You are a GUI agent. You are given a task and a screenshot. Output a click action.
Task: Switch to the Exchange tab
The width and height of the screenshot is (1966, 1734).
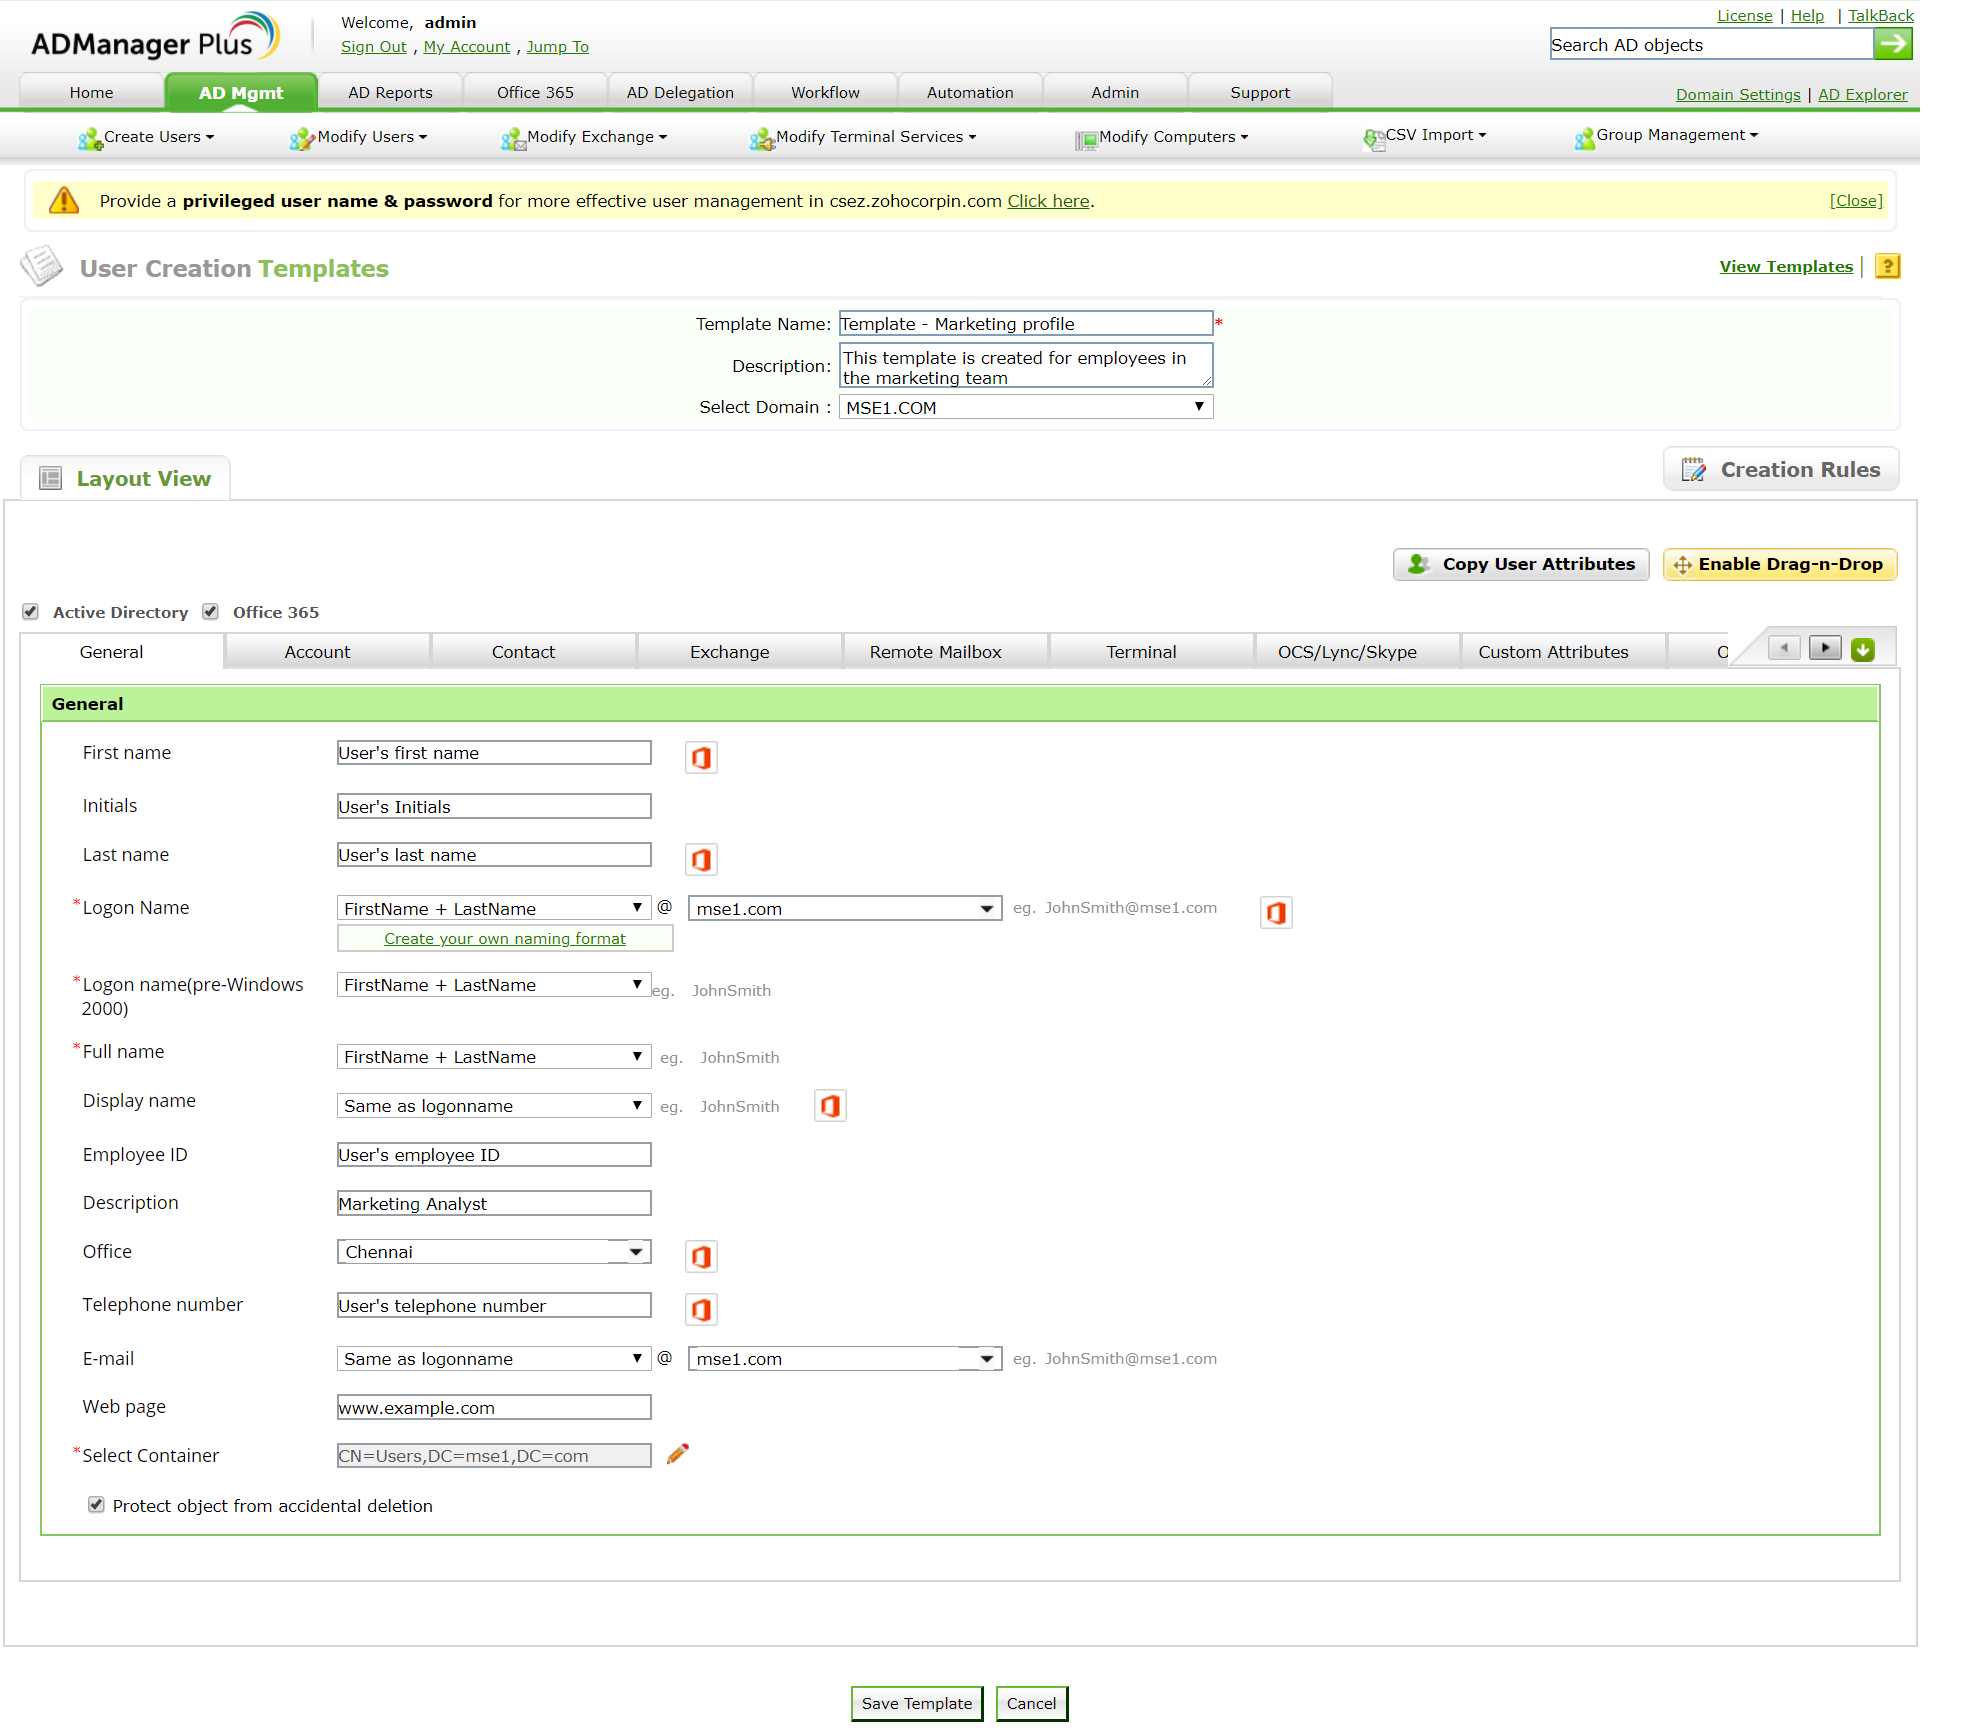pyautogui.click(x=729, y=652)
